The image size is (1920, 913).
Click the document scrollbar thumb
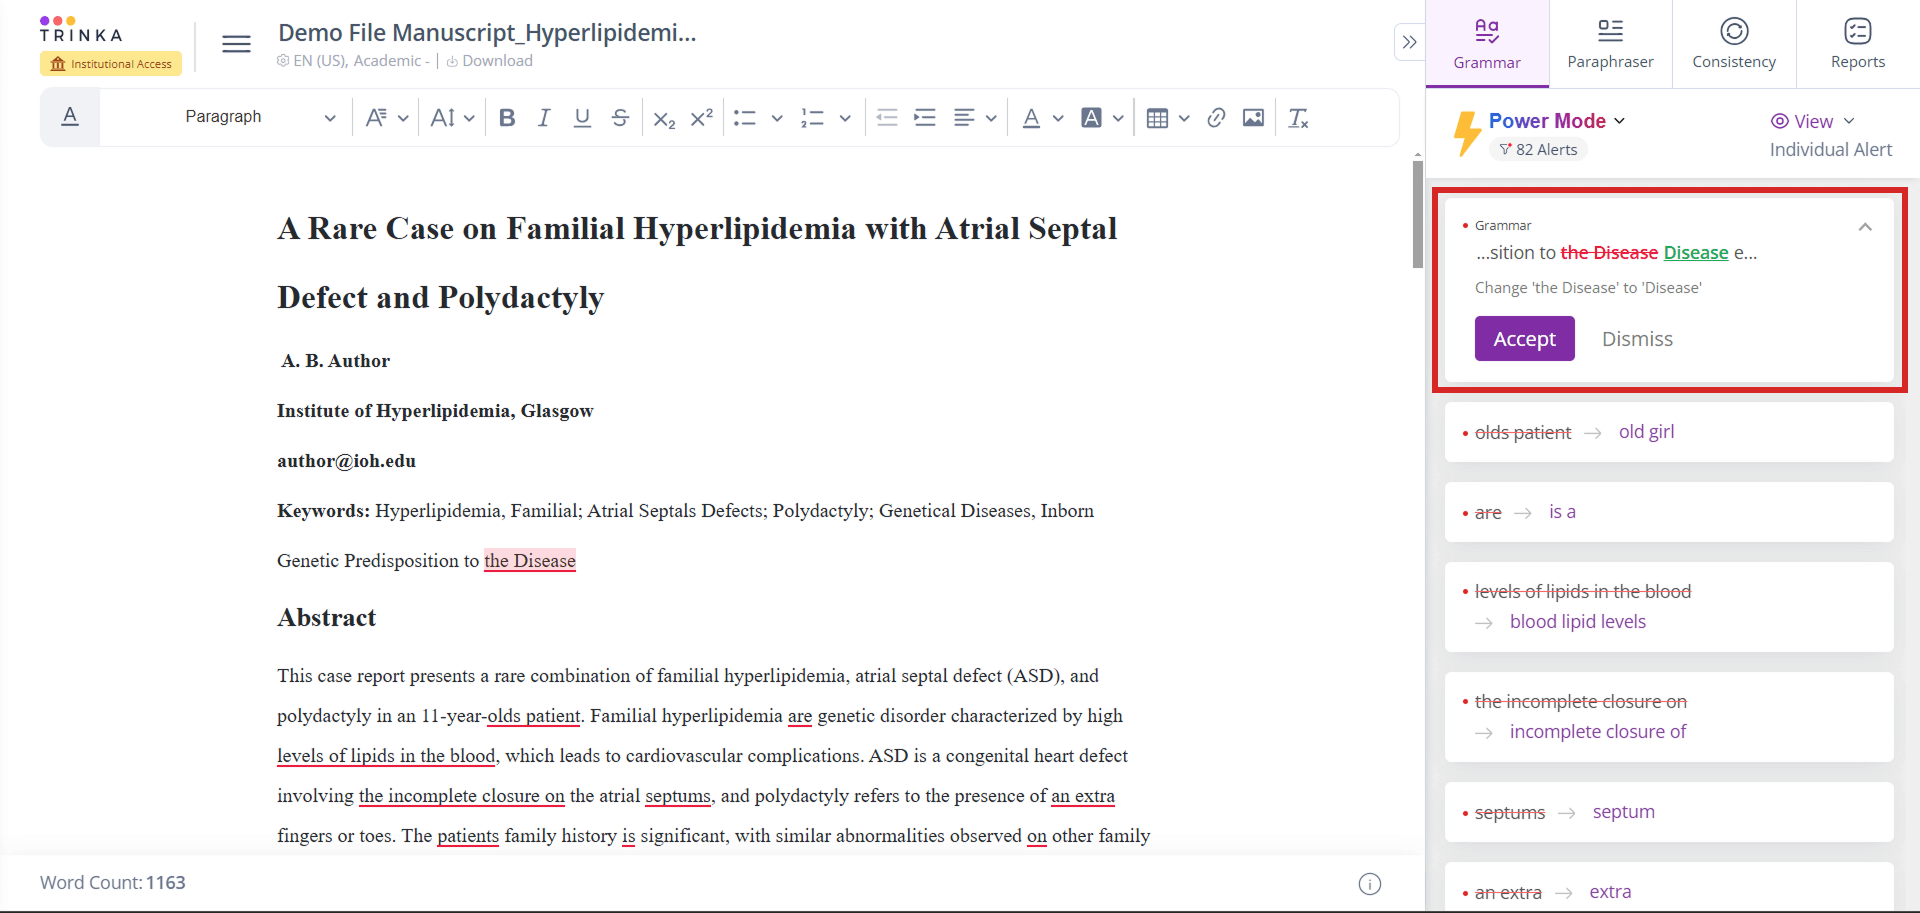[x=1418, y=214]
